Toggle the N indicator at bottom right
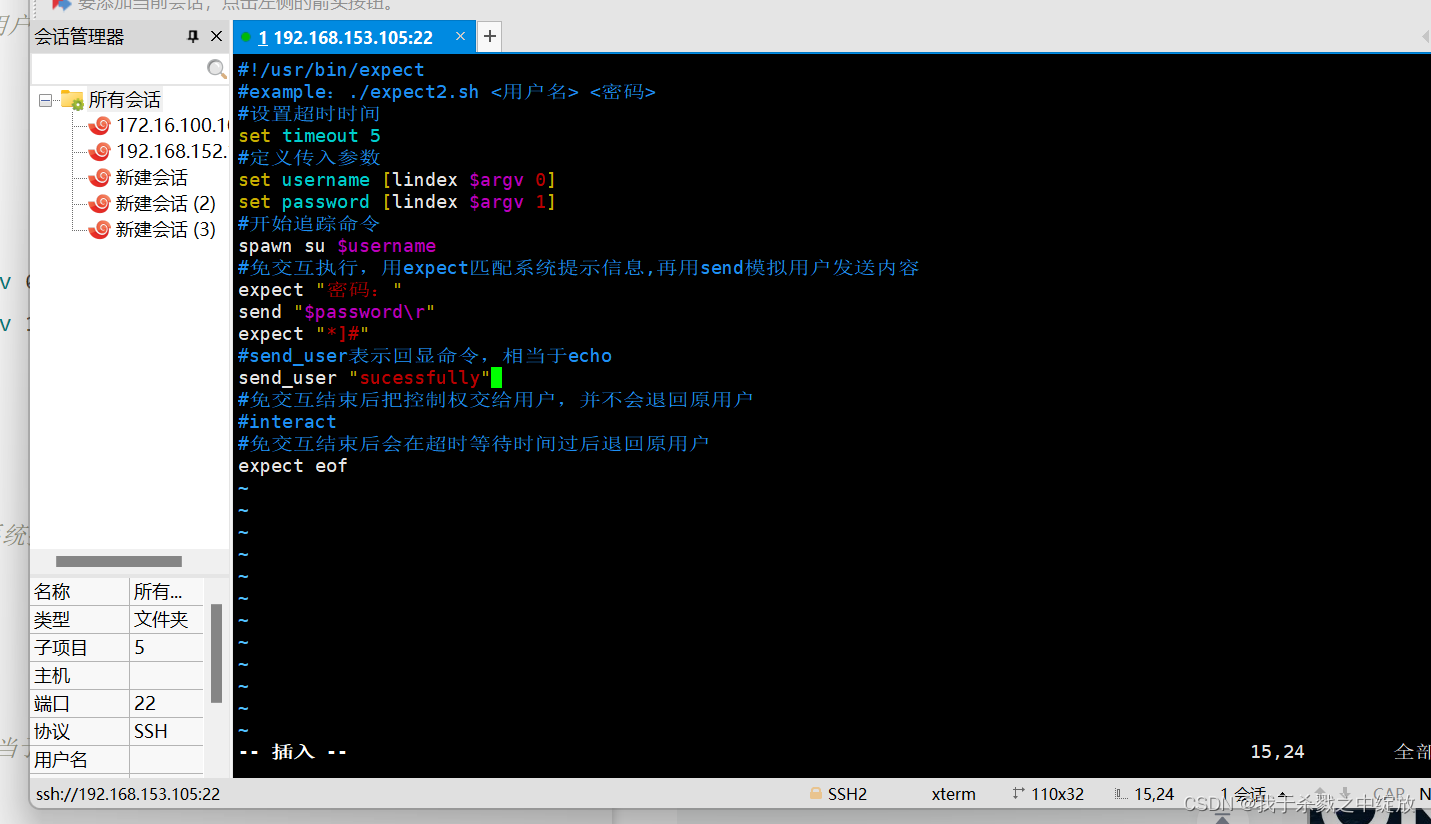The width and height of the screenshot is (1431, 824). (x=1424, y=793)
